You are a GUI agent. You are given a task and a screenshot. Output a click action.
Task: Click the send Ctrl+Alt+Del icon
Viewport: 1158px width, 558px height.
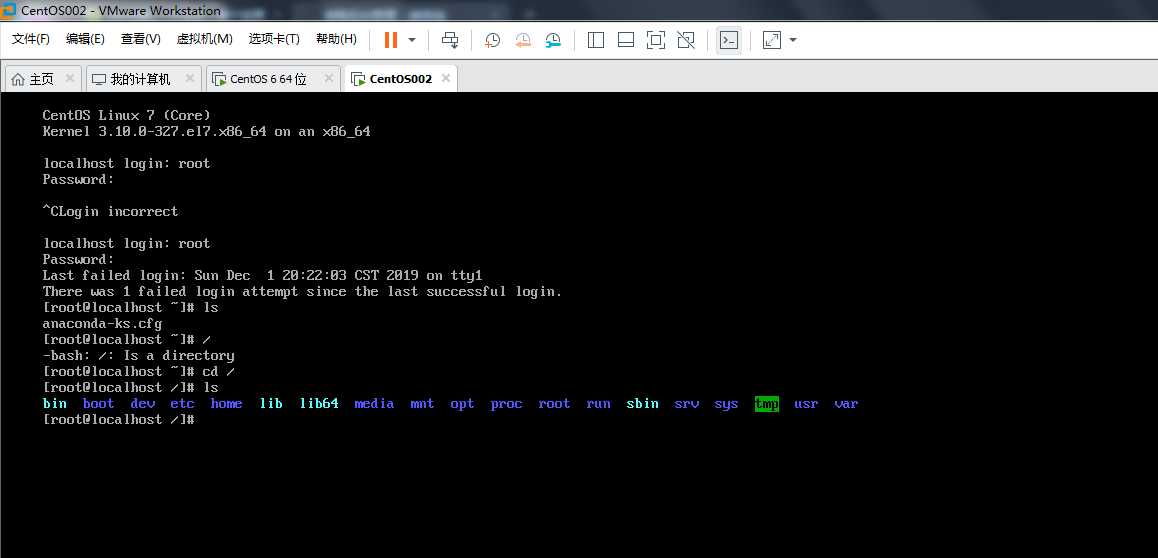click(450, 40)
